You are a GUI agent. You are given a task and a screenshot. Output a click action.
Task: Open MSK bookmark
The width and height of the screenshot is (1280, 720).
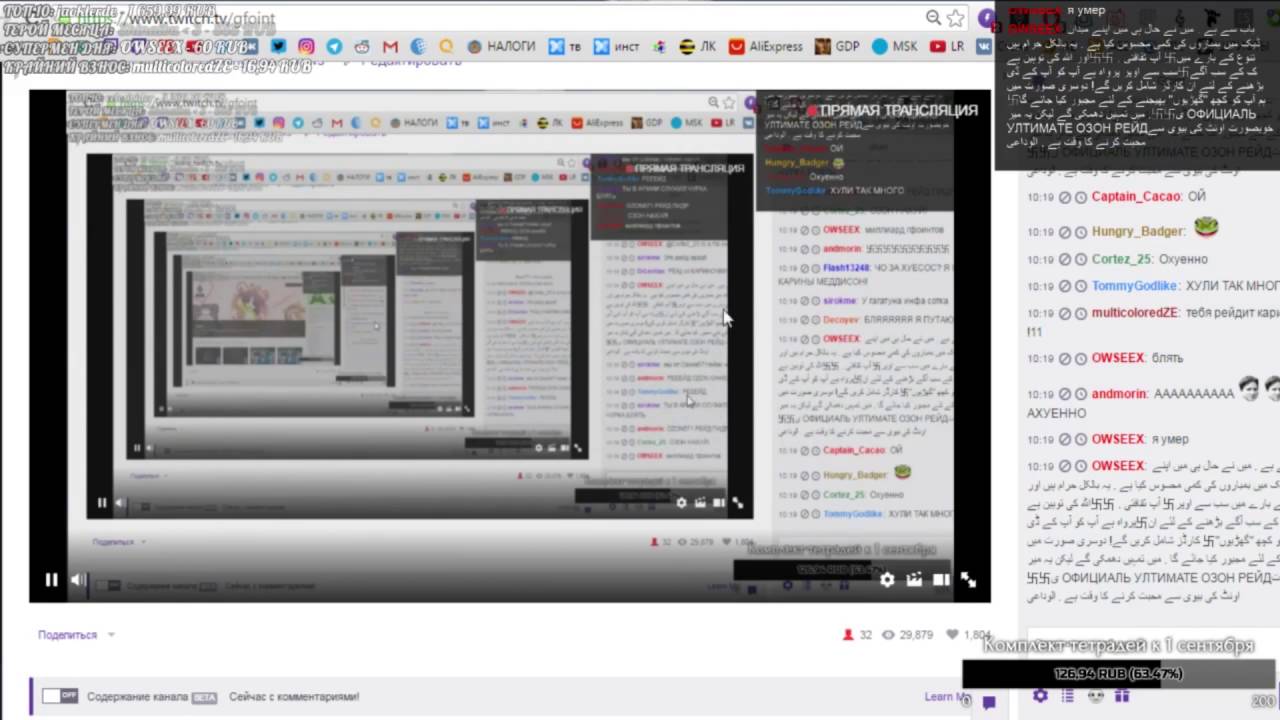click(x=895, y=46)
